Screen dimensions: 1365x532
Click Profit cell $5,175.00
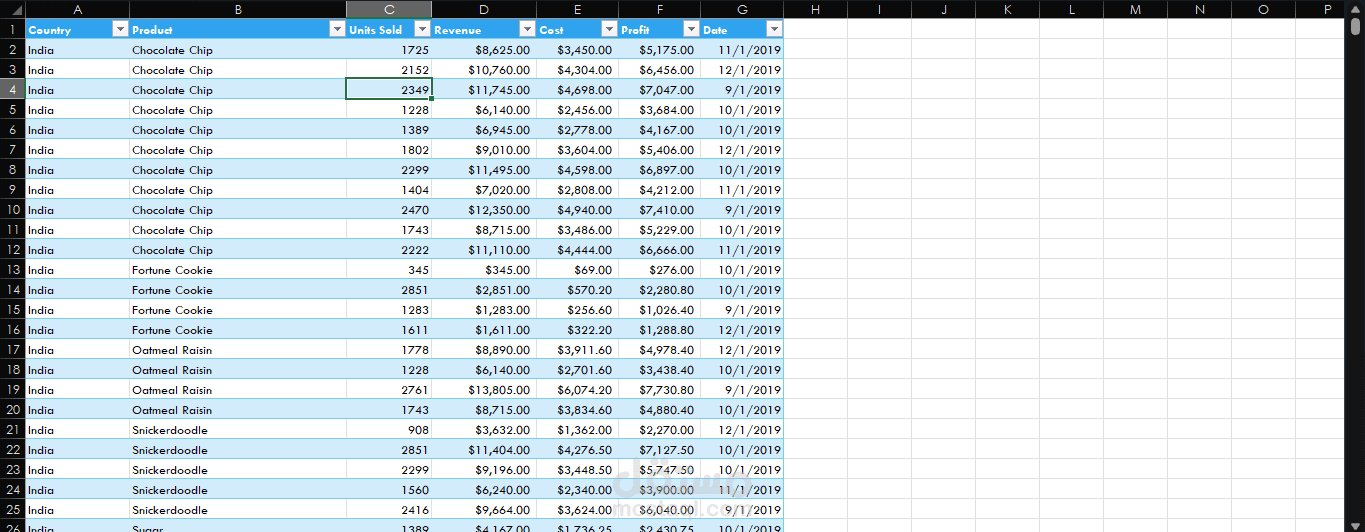(x=659, y=49)
